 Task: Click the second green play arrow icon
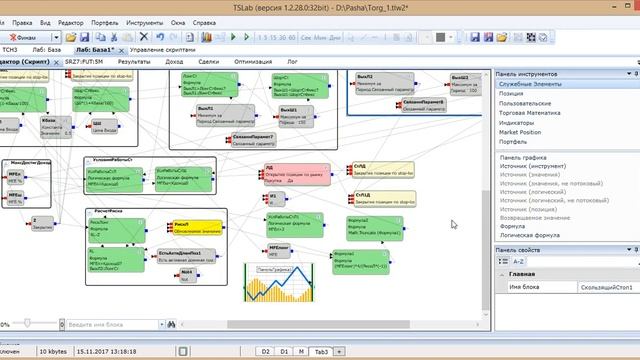coord(246,37)
